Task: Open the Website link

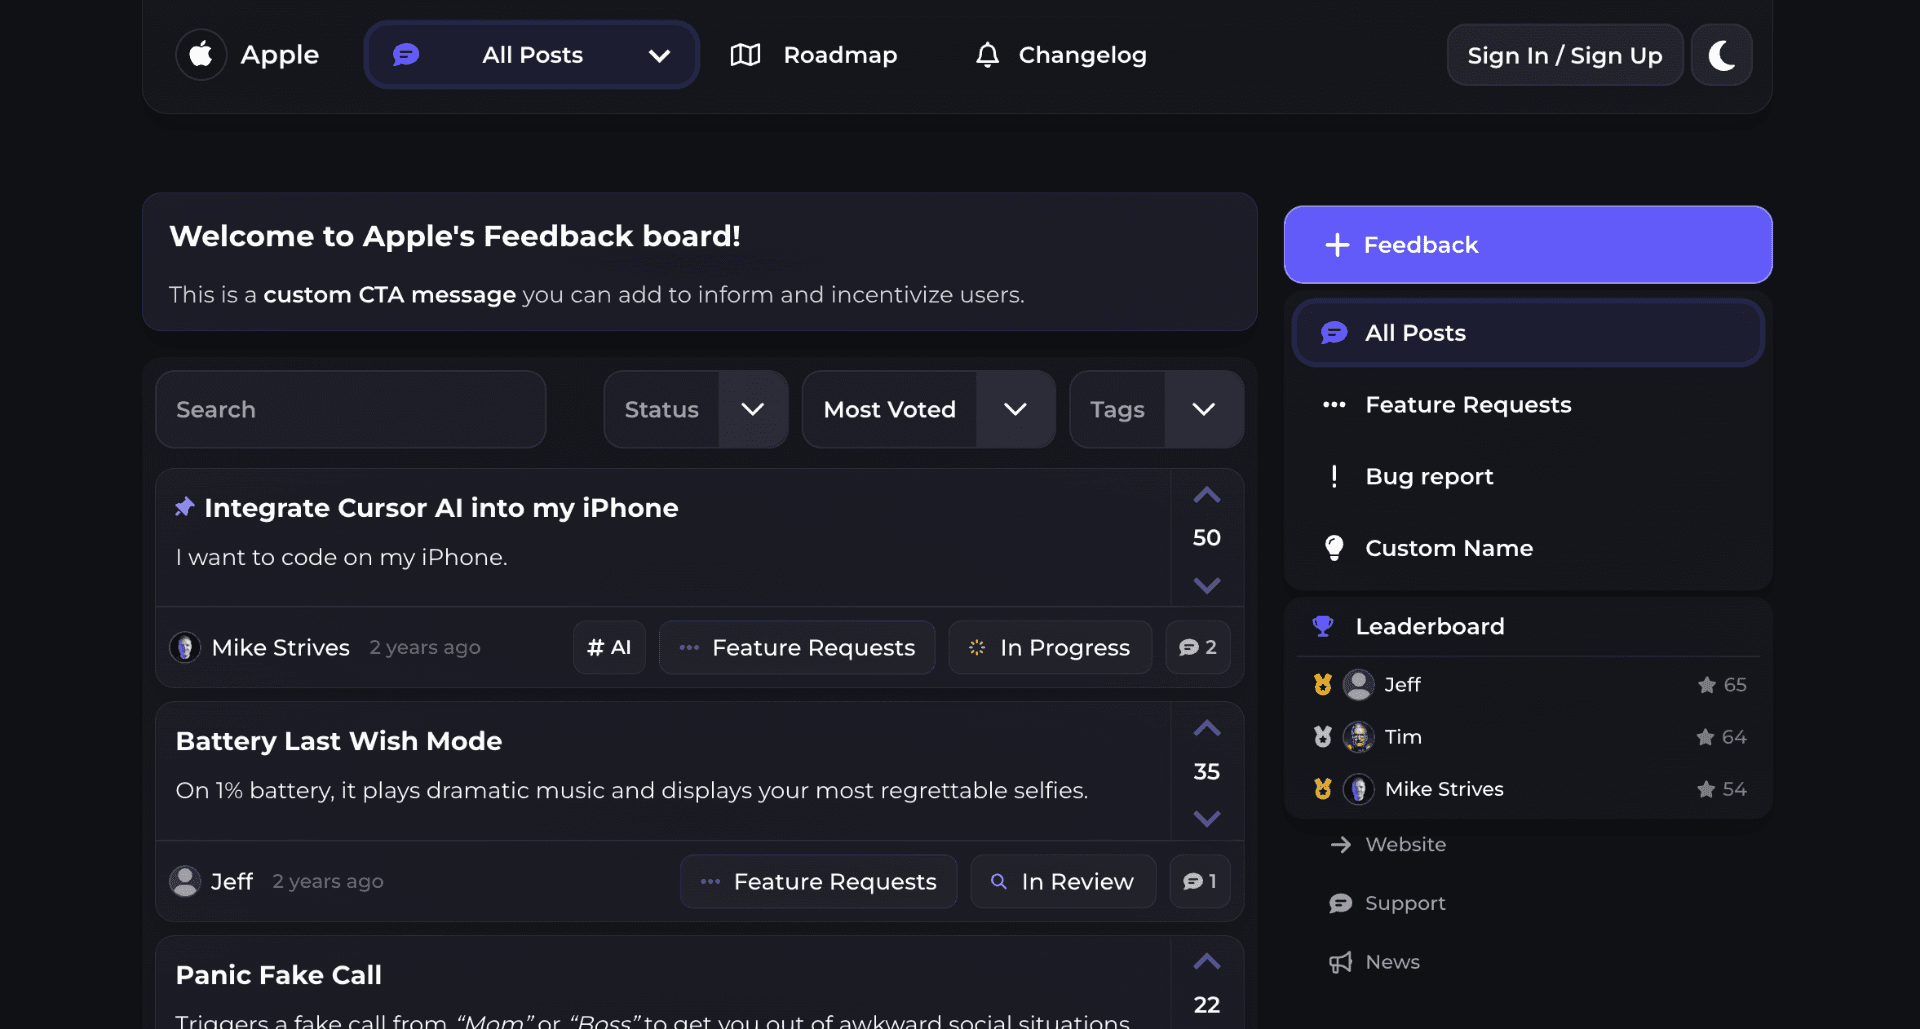Action: coord(1388,845)
